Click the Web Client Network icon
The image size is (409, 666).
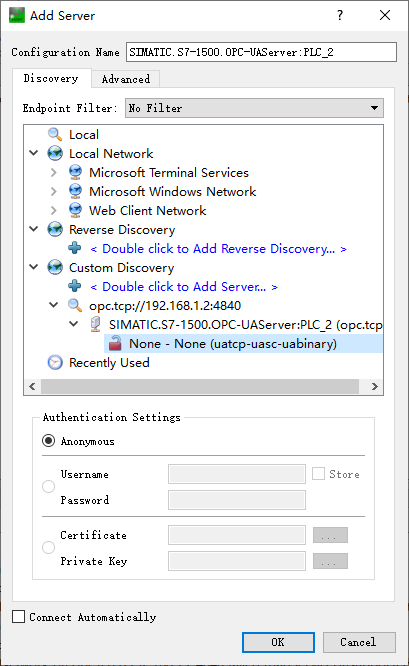(x=75, y=210)
